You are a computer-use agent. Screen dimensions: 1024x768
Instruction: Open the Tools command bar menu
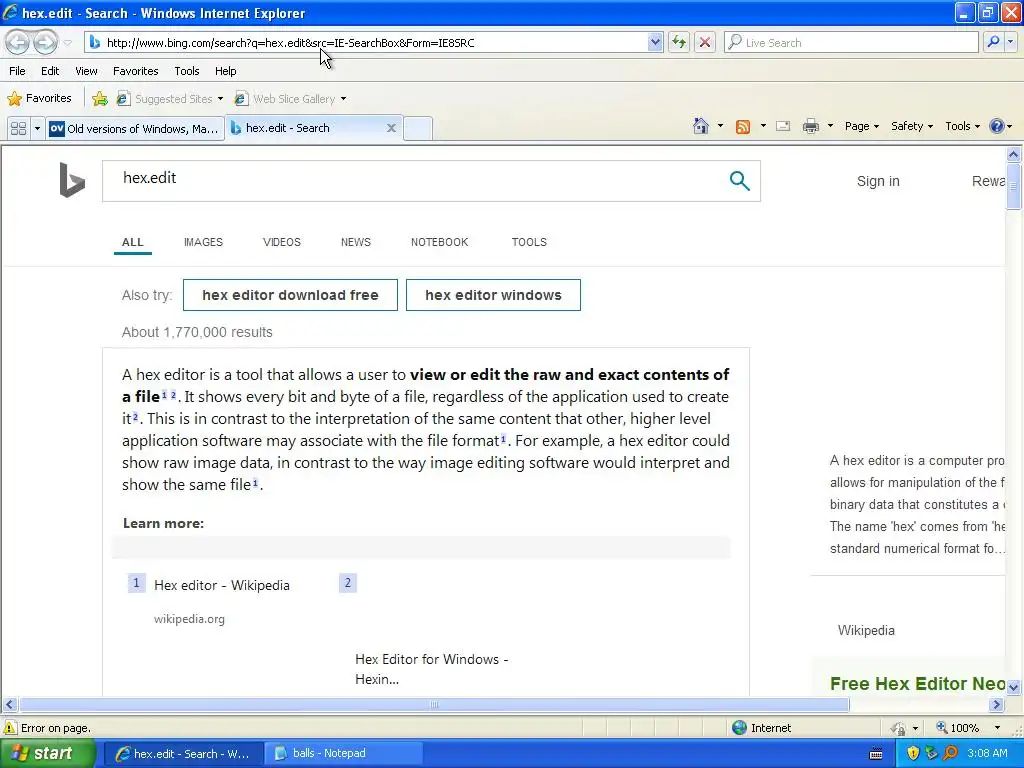[962, 126]
